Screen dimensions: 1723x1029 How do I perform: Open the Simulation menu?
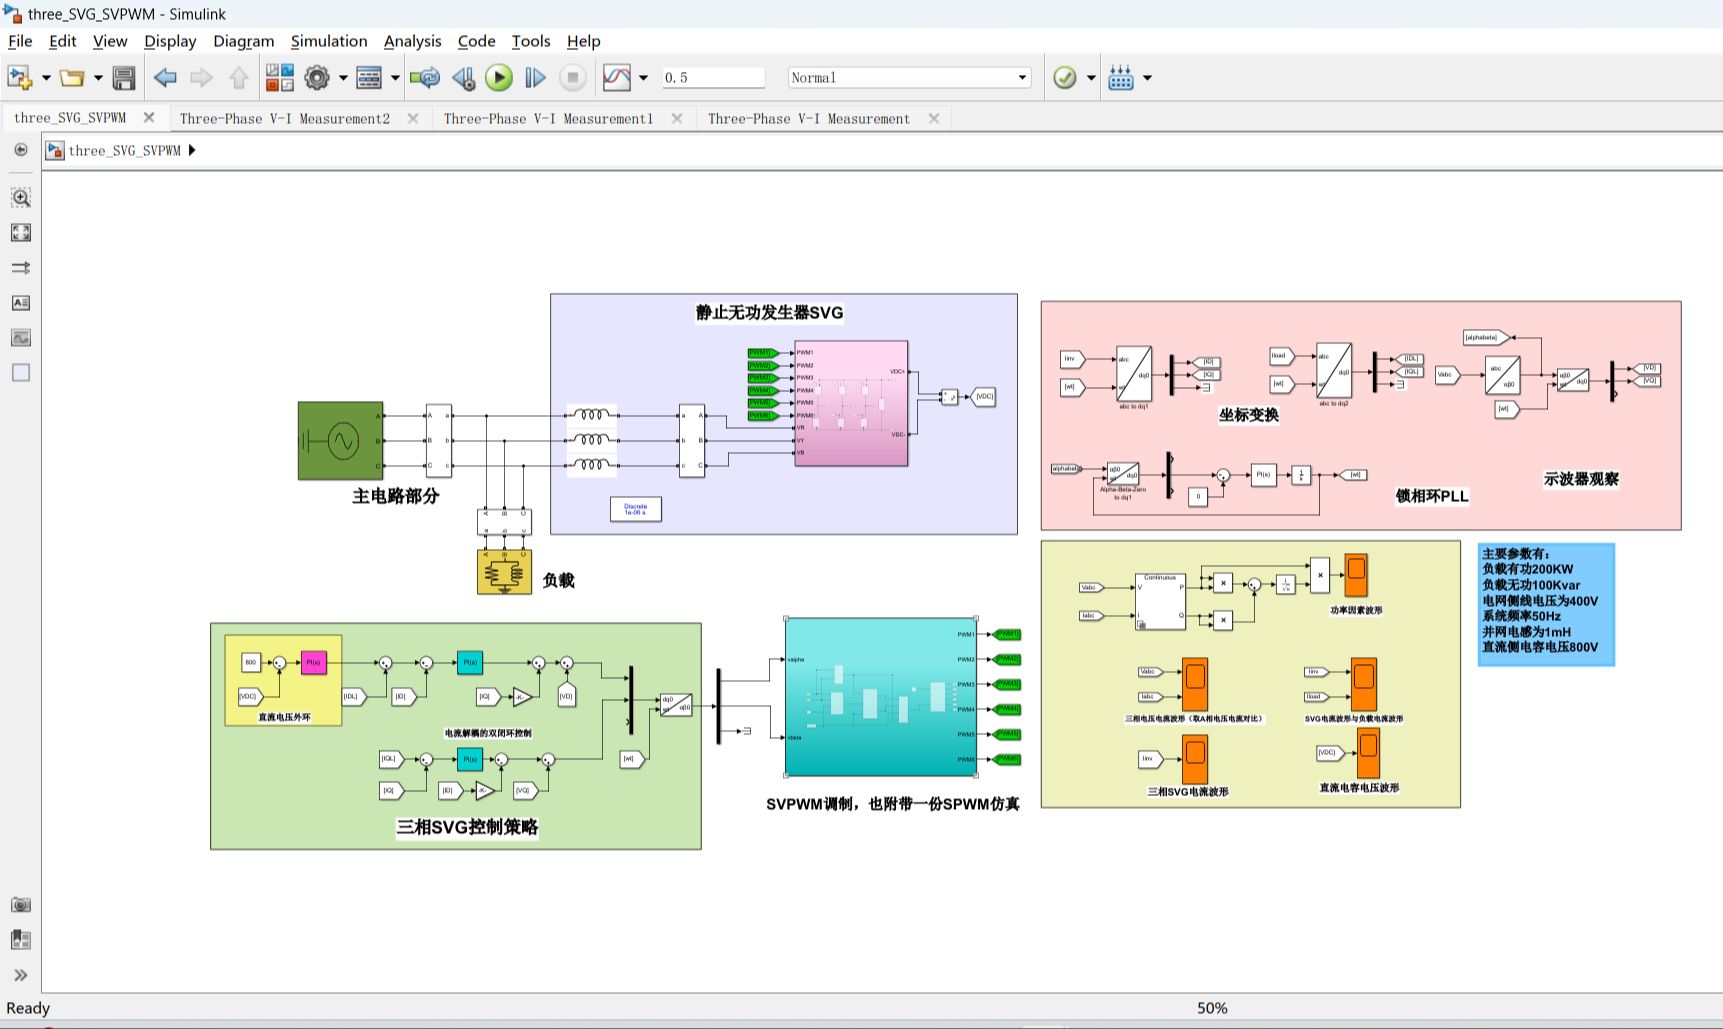coord(329,41)
